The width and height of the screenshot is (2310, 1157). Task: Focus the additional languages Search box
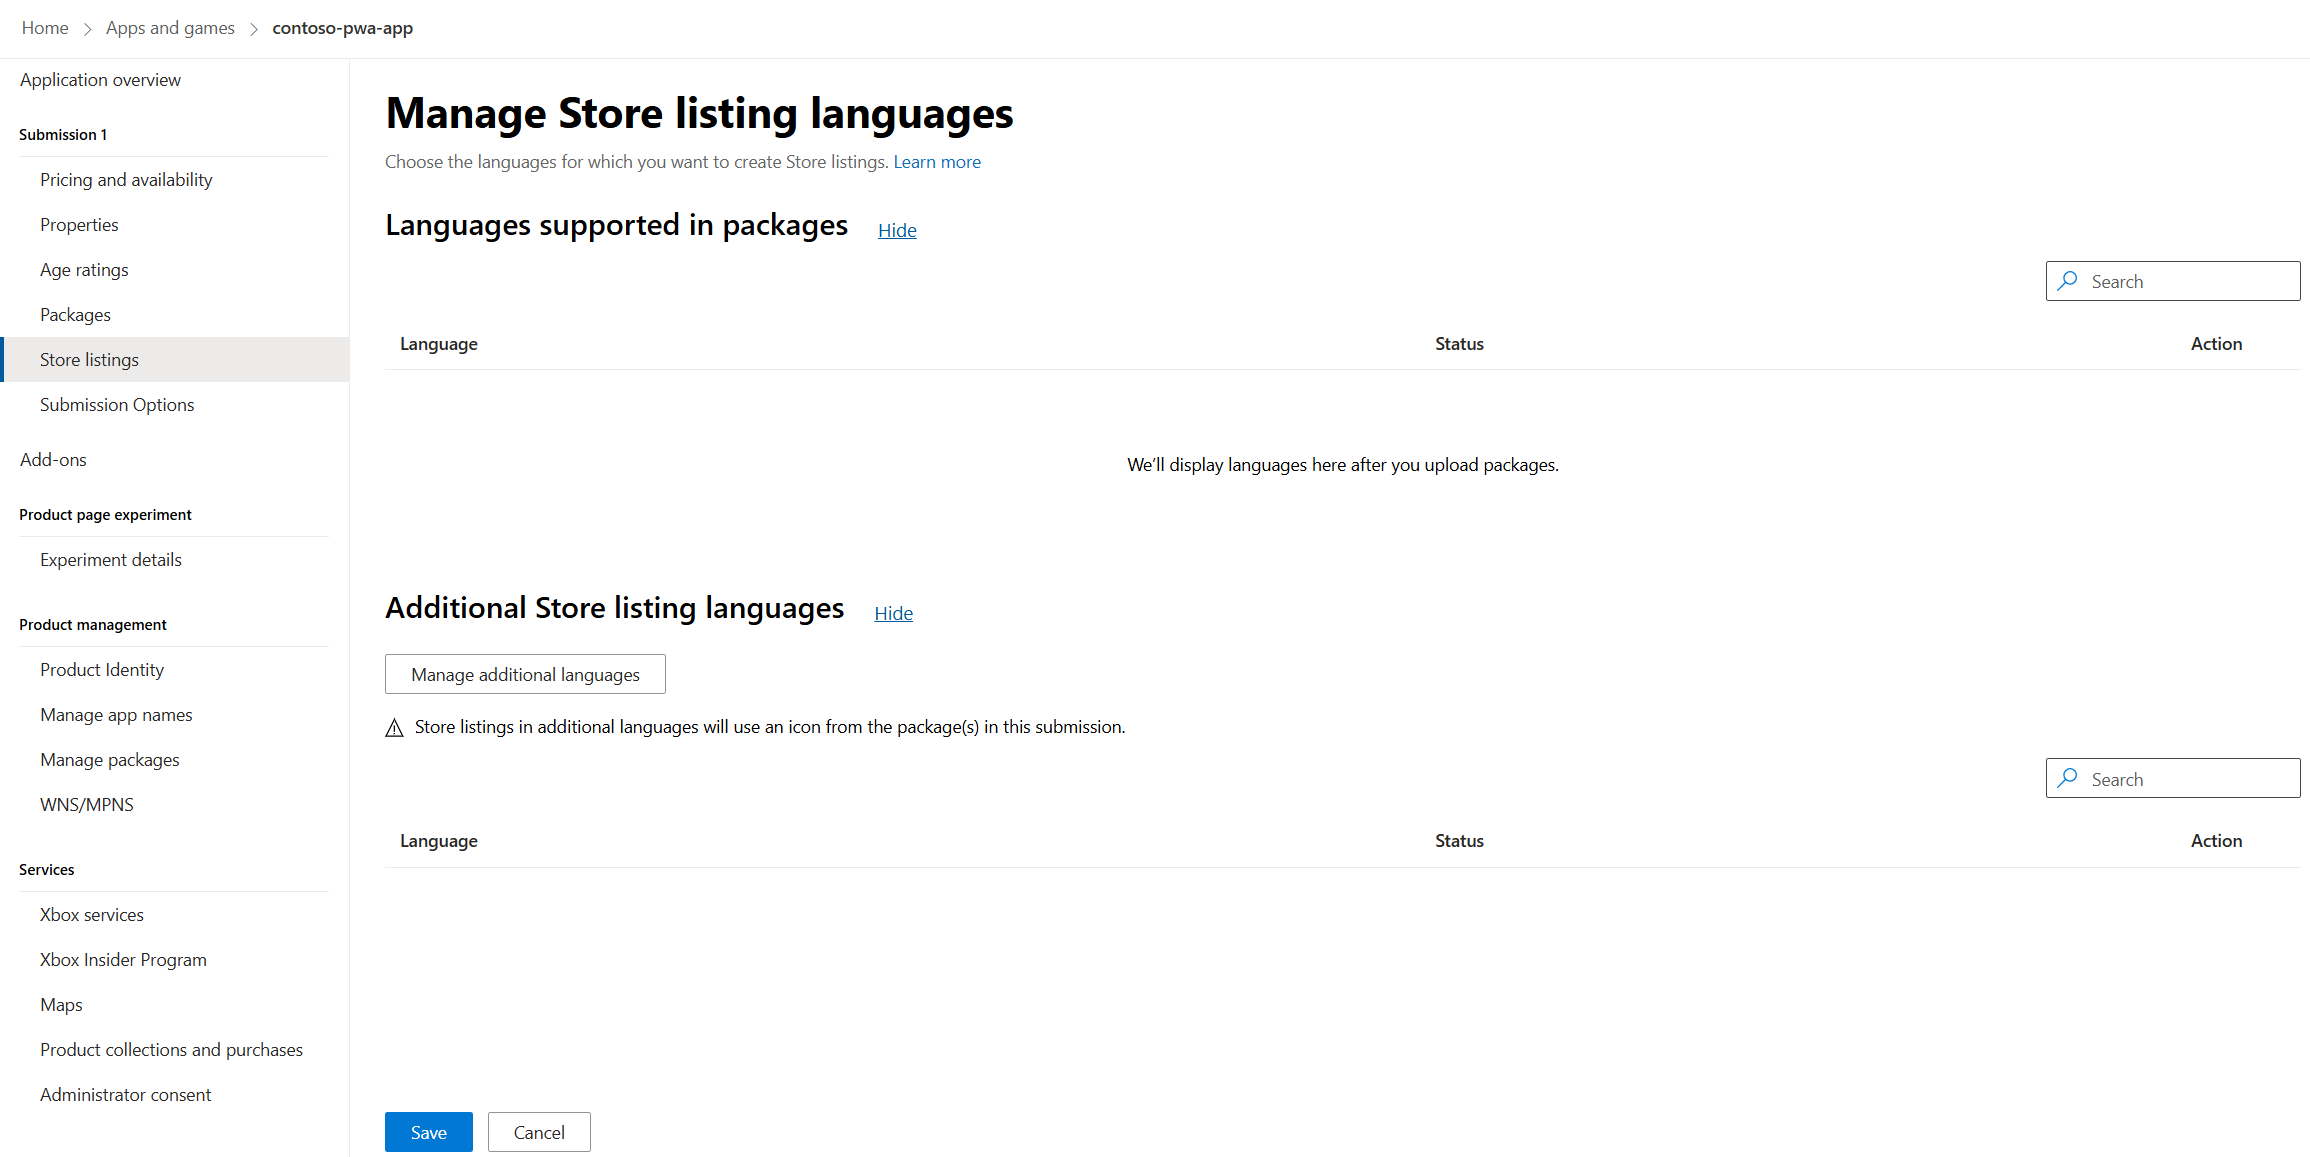click(x=2190, y=778)
